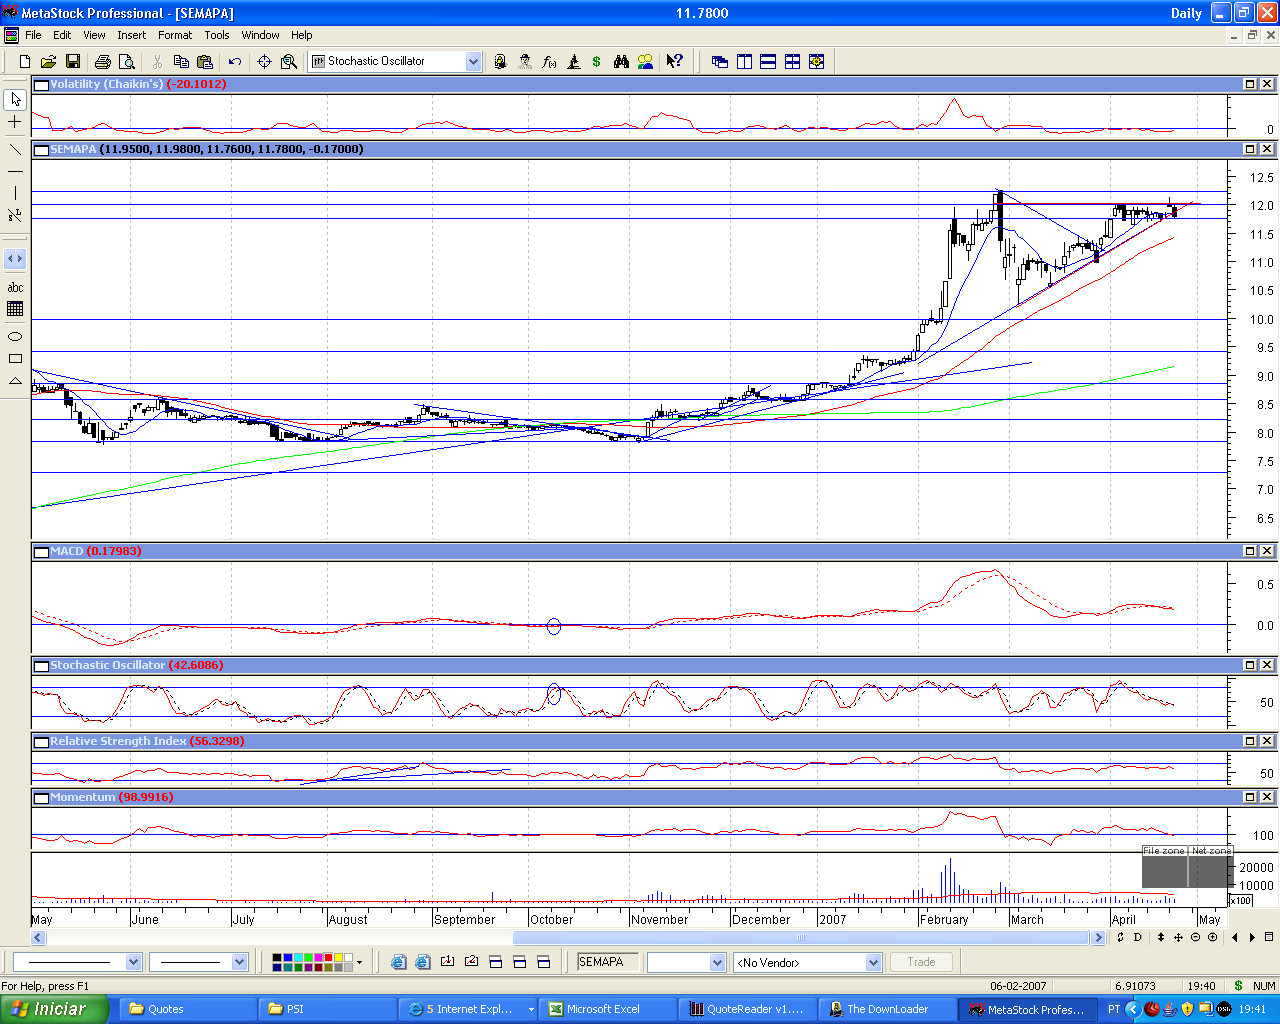The height and width of the screenshot is (1024, 1280).
Task: Click the D daily periodicity button
Action: click(x=1137, y=937)
